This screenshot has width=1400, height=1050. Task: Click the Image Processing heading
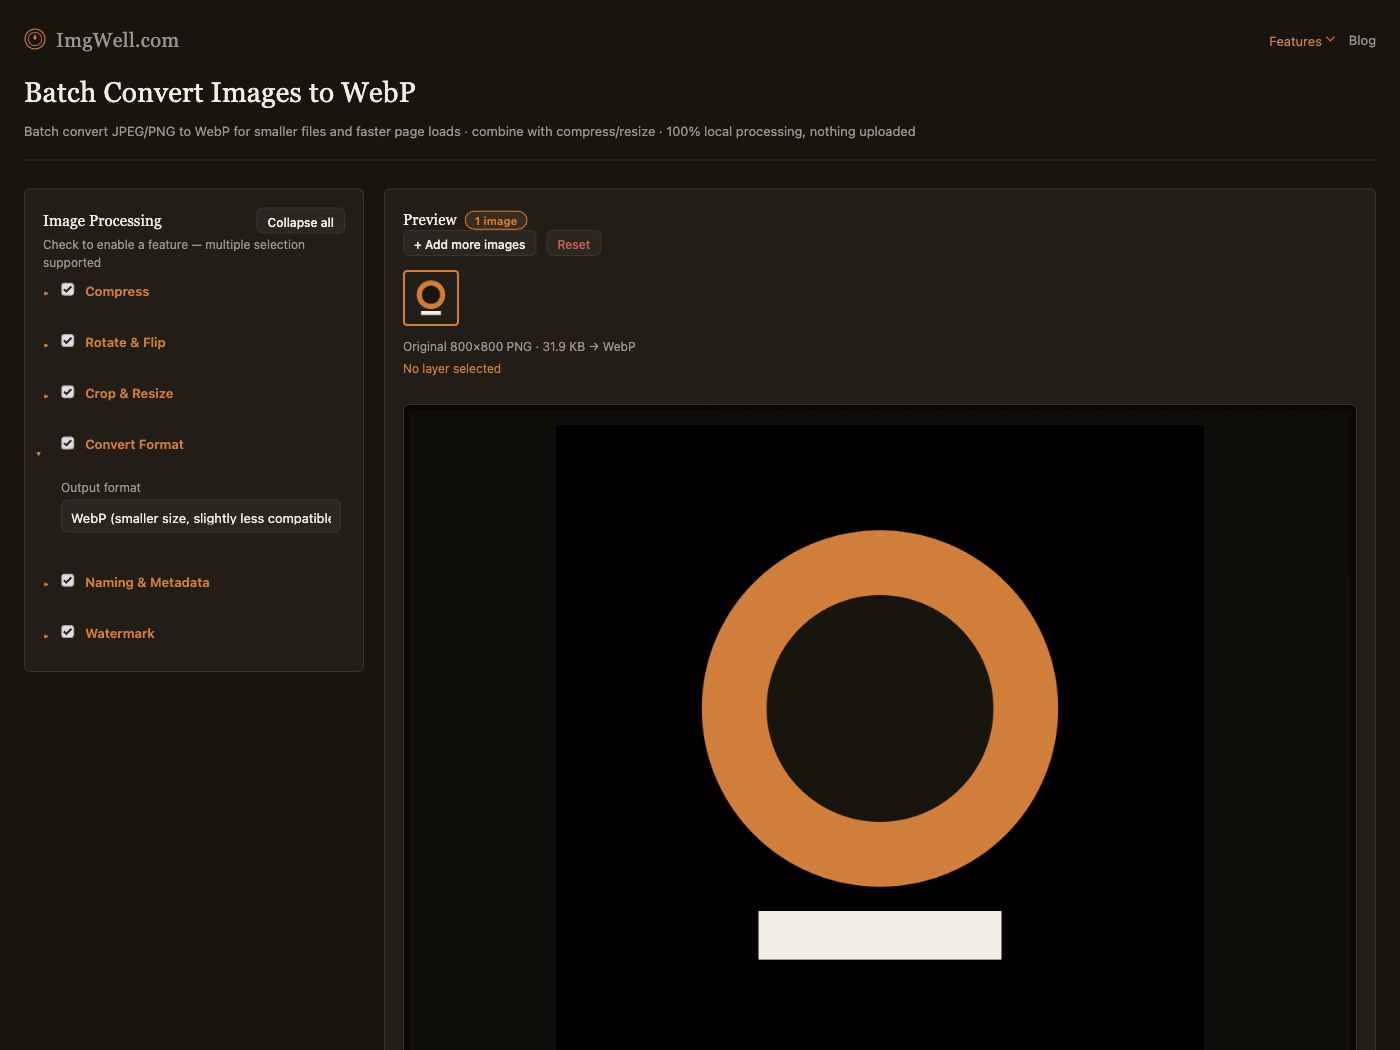[x=102, y=221]
